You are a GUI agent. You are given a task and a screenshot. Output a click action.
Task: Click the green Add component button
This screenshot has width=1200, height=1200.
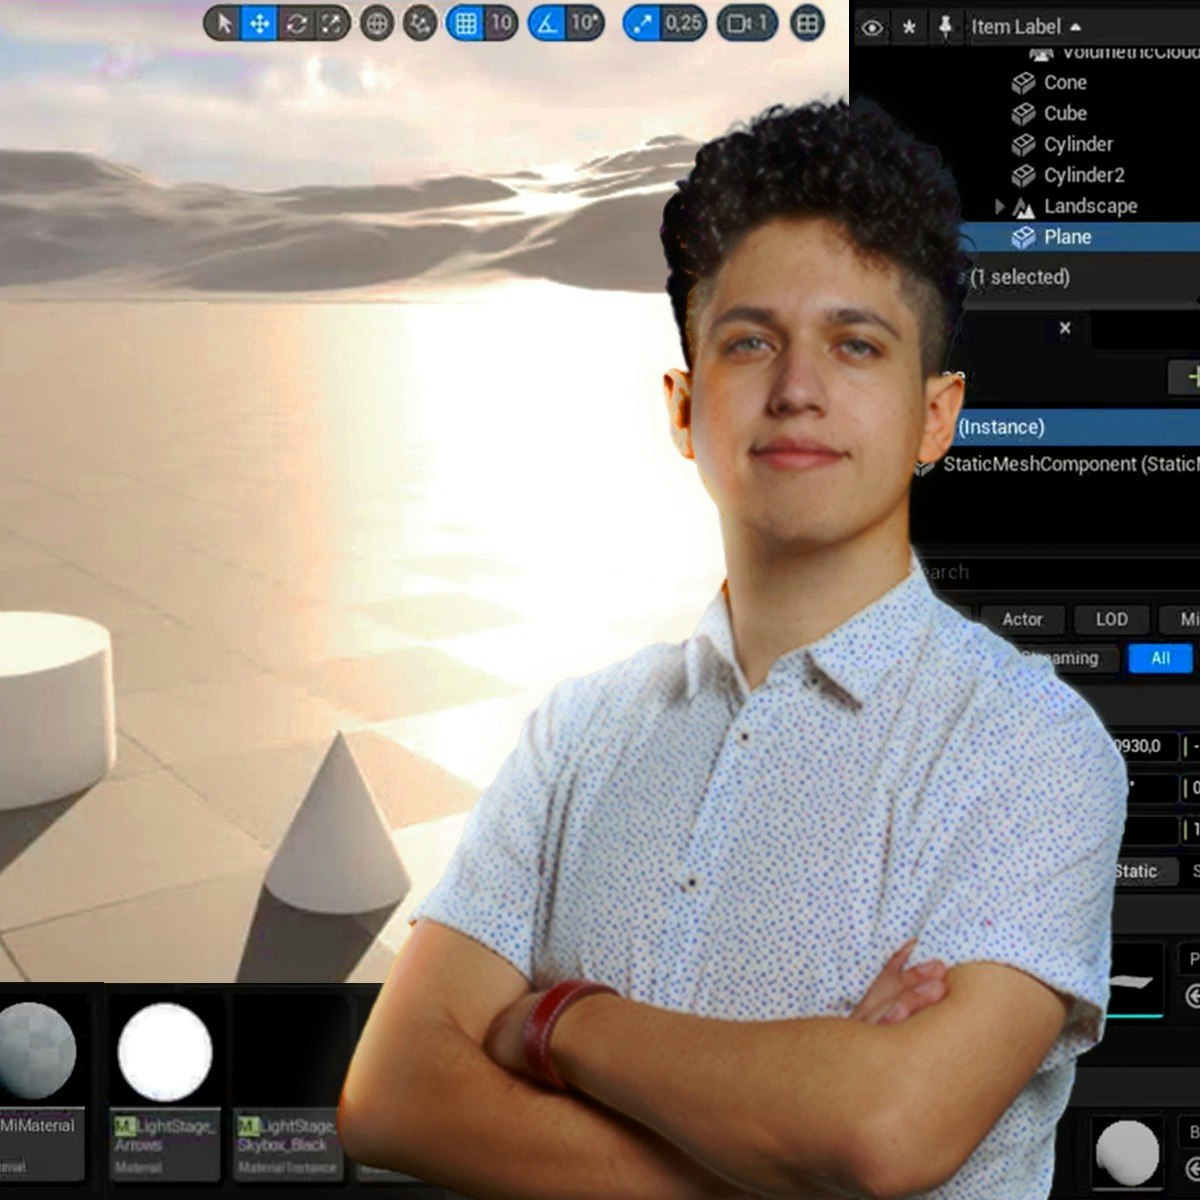coord(1185,378)
